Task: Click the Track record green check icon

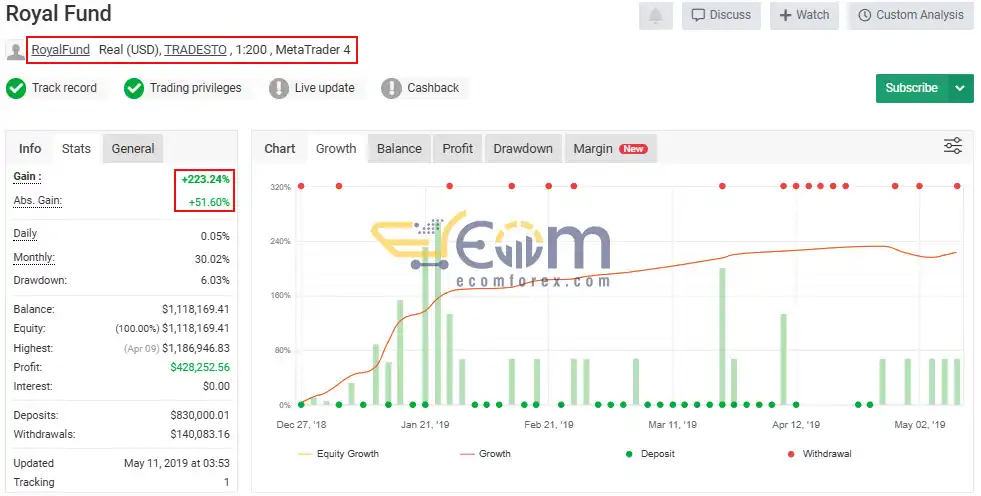Action: [16, 88]
